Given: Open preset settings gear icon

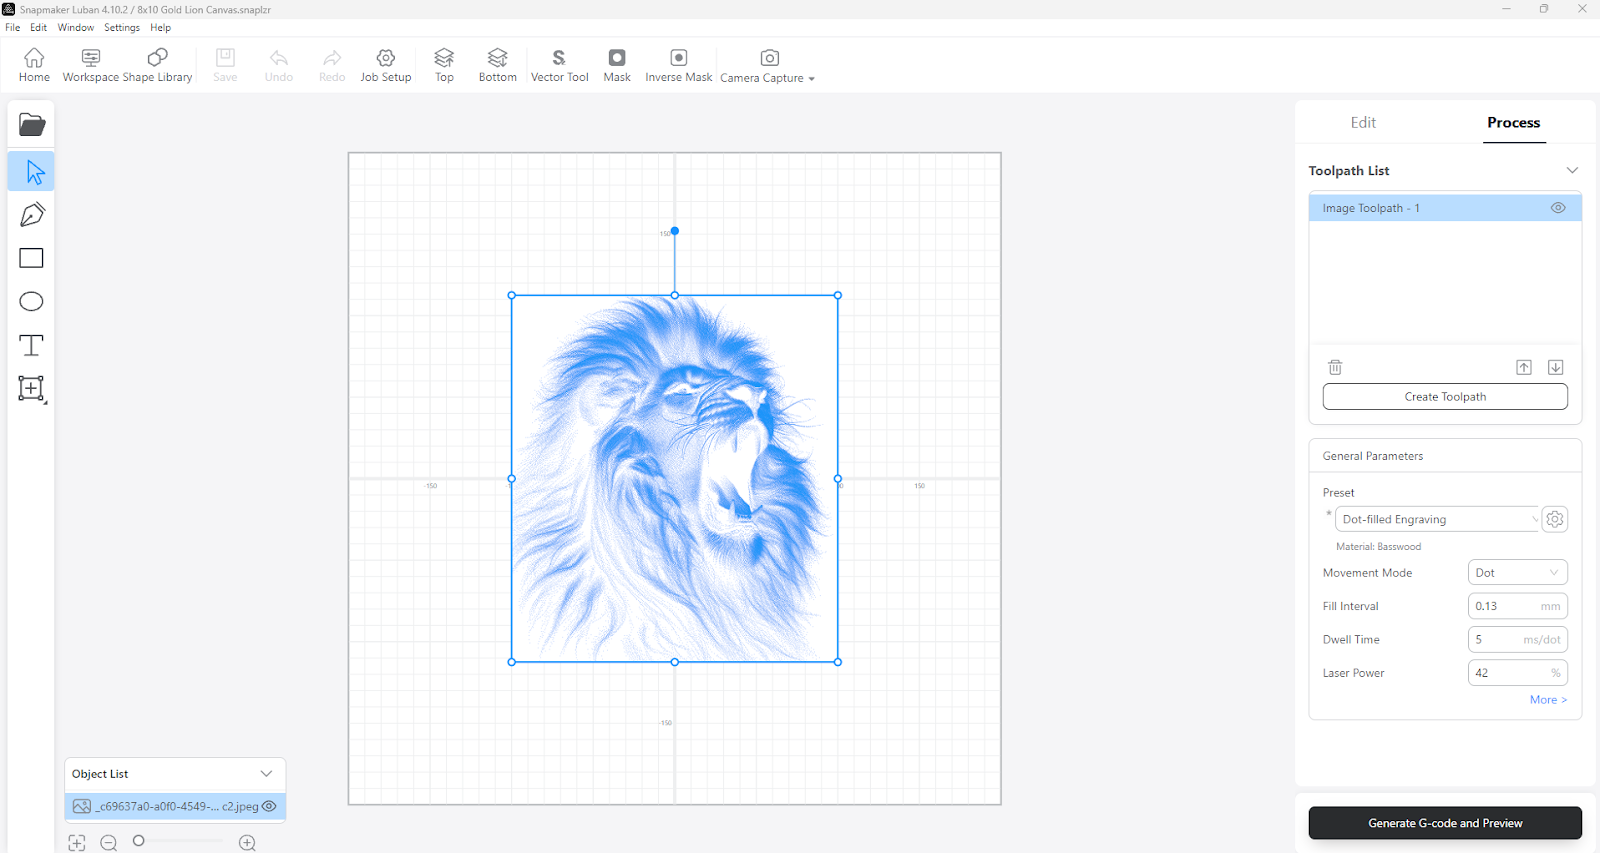Looking at the screenshot, I should pos(1555,519).
